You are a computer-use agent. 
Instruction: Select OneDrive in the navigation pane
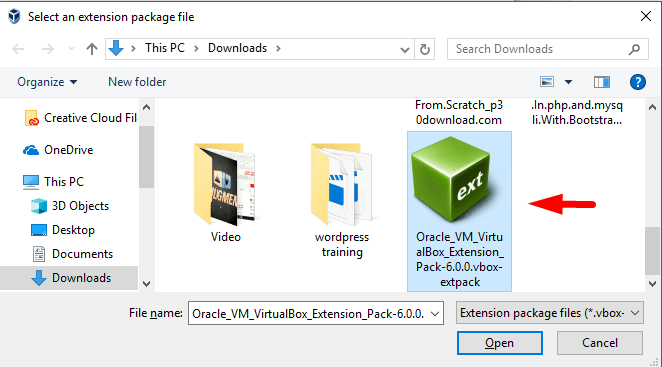(58, 150)
